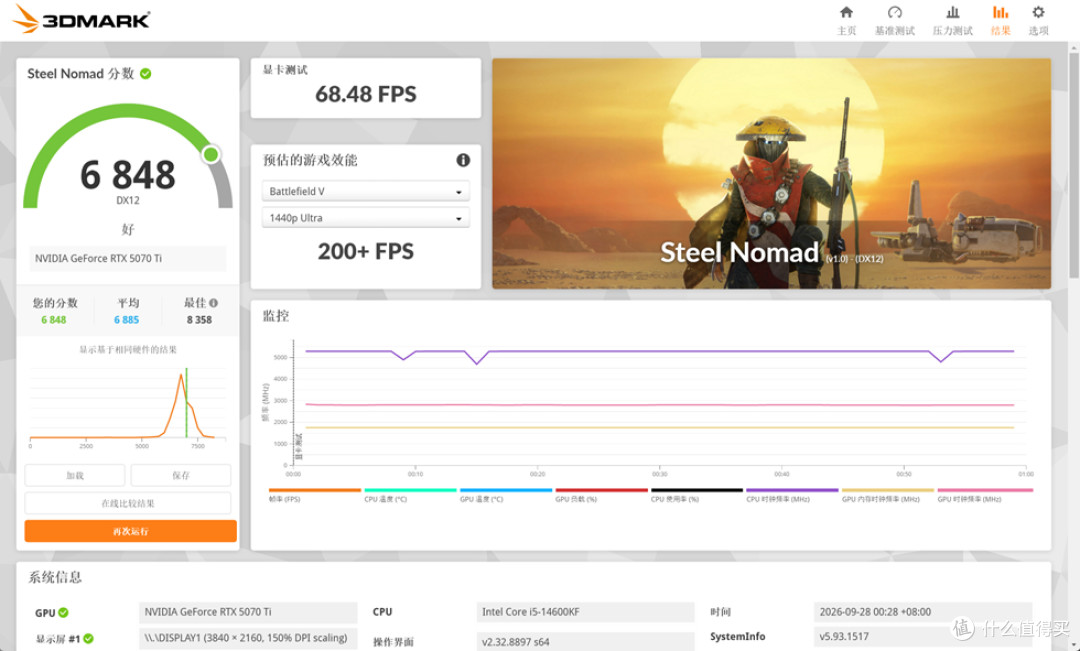Switch to the 基准测试 benchmarks tab
The height and width of the screenshot is (651, 1080).
(x=894, y=21)
